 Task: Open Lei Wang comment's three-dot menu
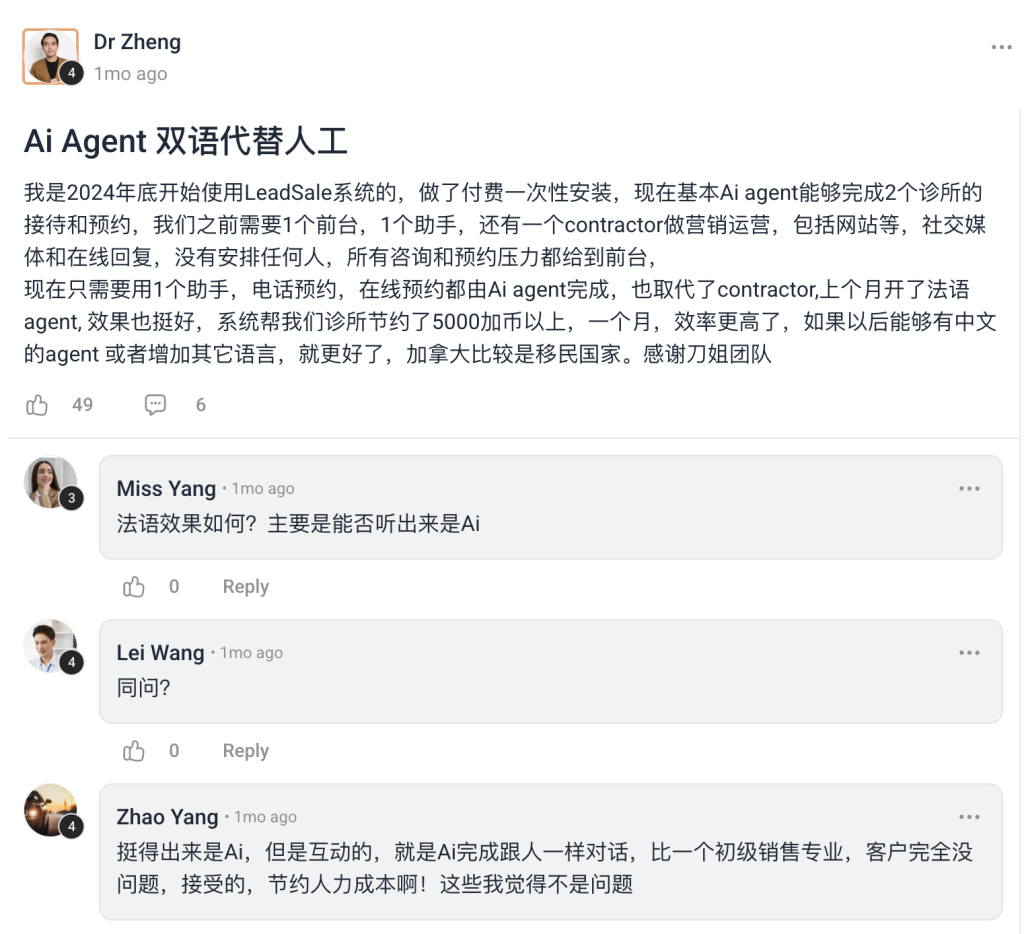[969, 652]
